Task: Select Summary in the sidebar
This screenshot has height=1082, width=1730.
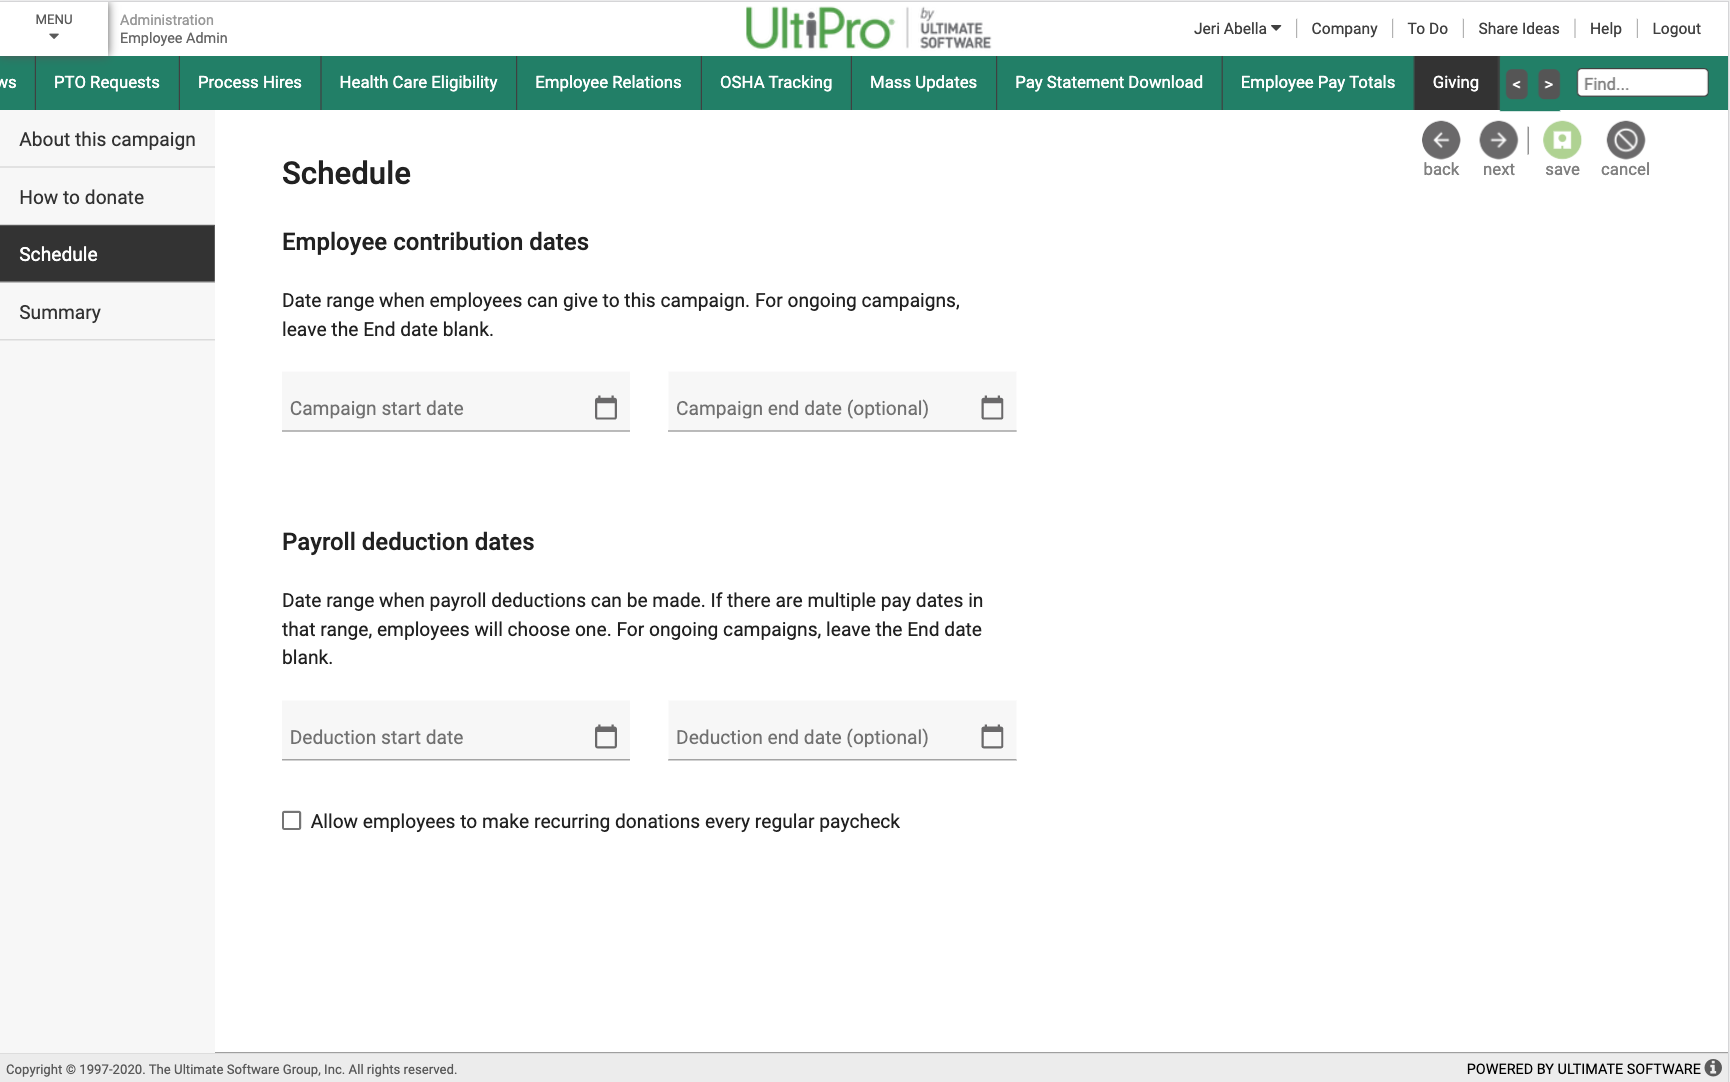Action: click(59, 311)
